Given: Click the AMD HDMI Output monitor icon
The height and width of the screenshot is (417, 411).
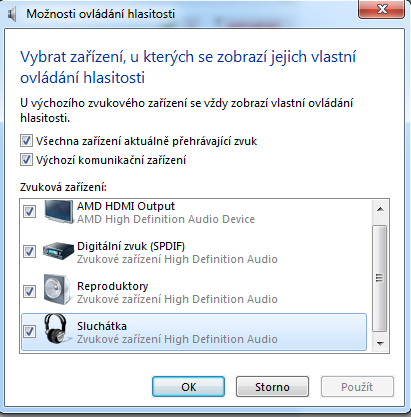Looking at the screenshot, I should 58,212.
